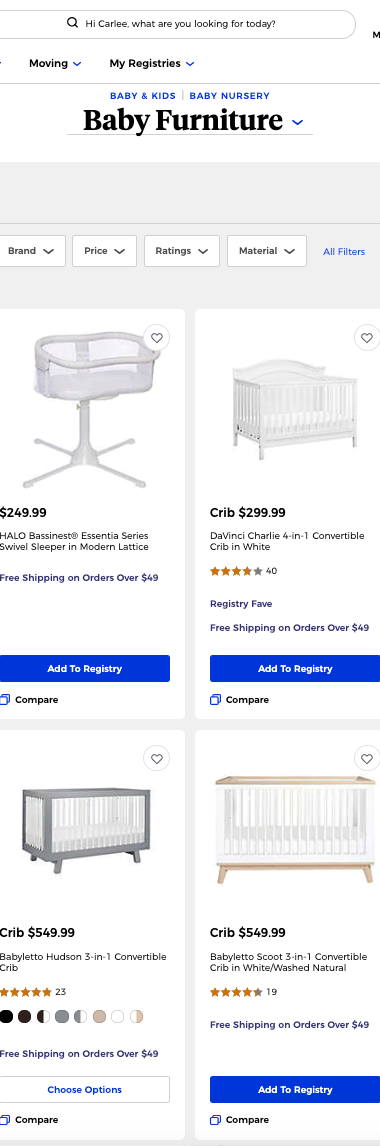Open the All Filters link

344,251
